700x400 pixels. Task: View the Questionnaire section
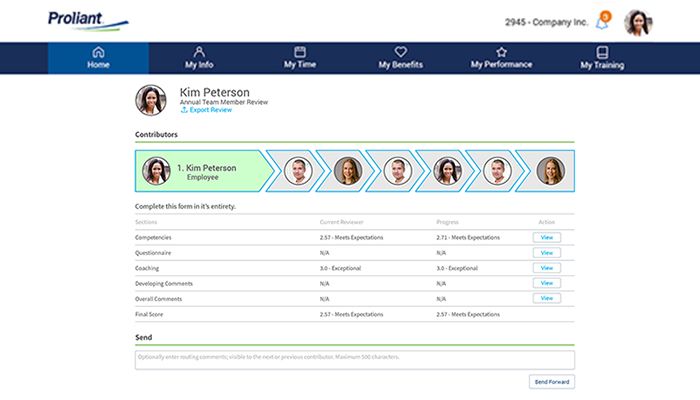547,253
